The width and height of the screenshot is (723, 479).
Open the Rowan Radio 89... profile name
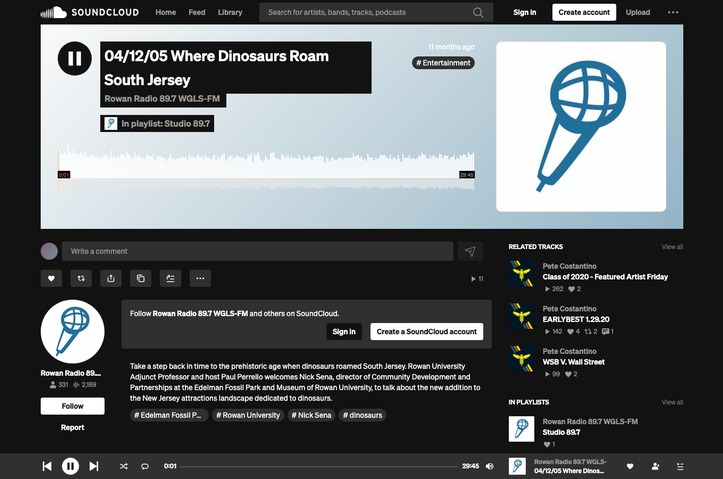click(x=71, y=373)
